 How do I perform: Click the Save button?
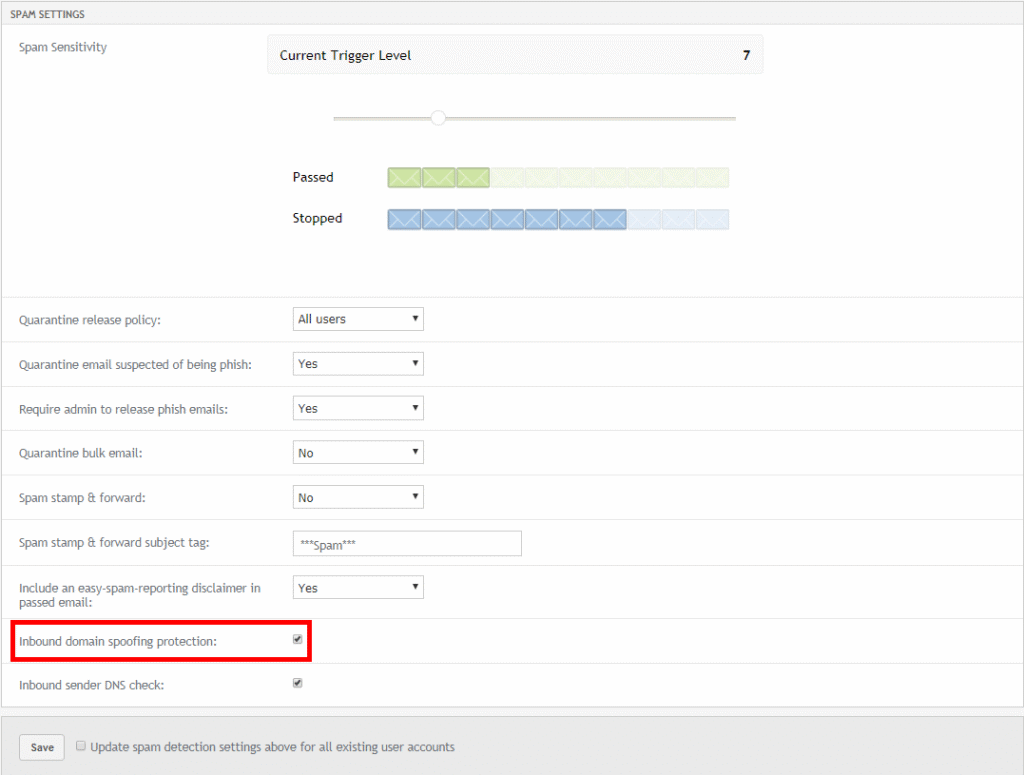coord(42,748)
